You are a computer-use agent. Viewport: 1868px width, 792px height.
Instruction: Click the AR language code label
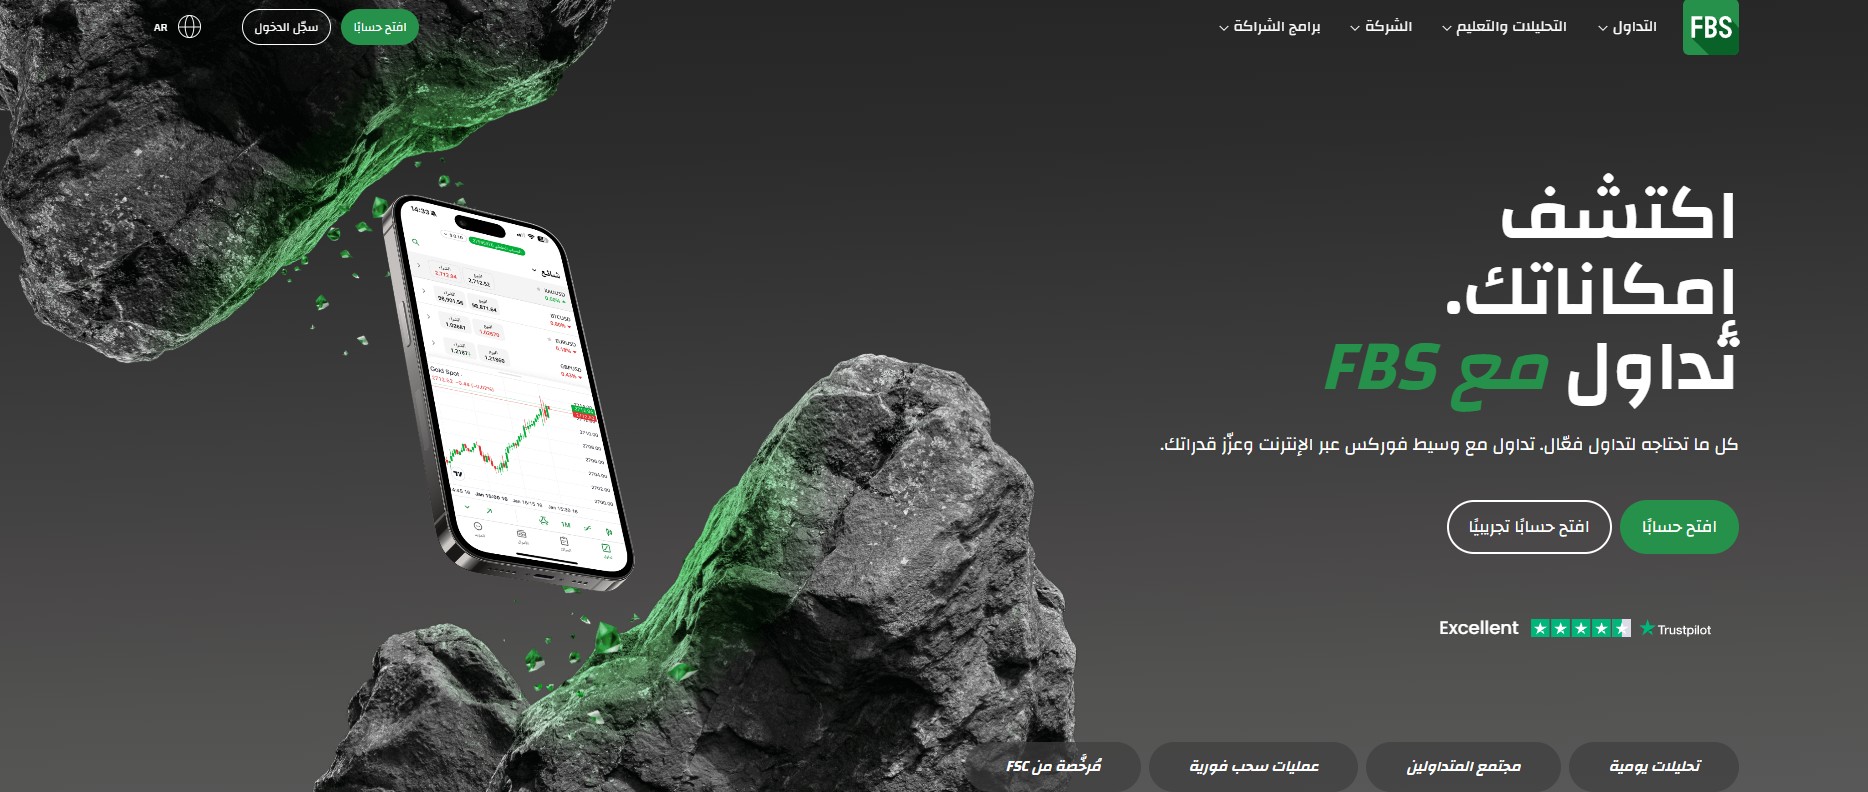[x=161, y=28]
